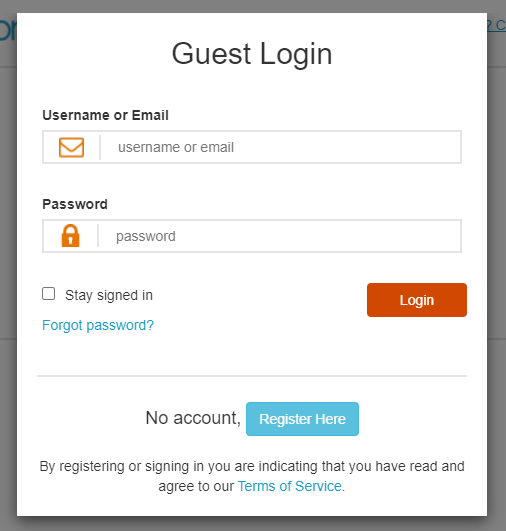Click the 'No account,' text
This screenshot has width=506, height=531.
193,418
